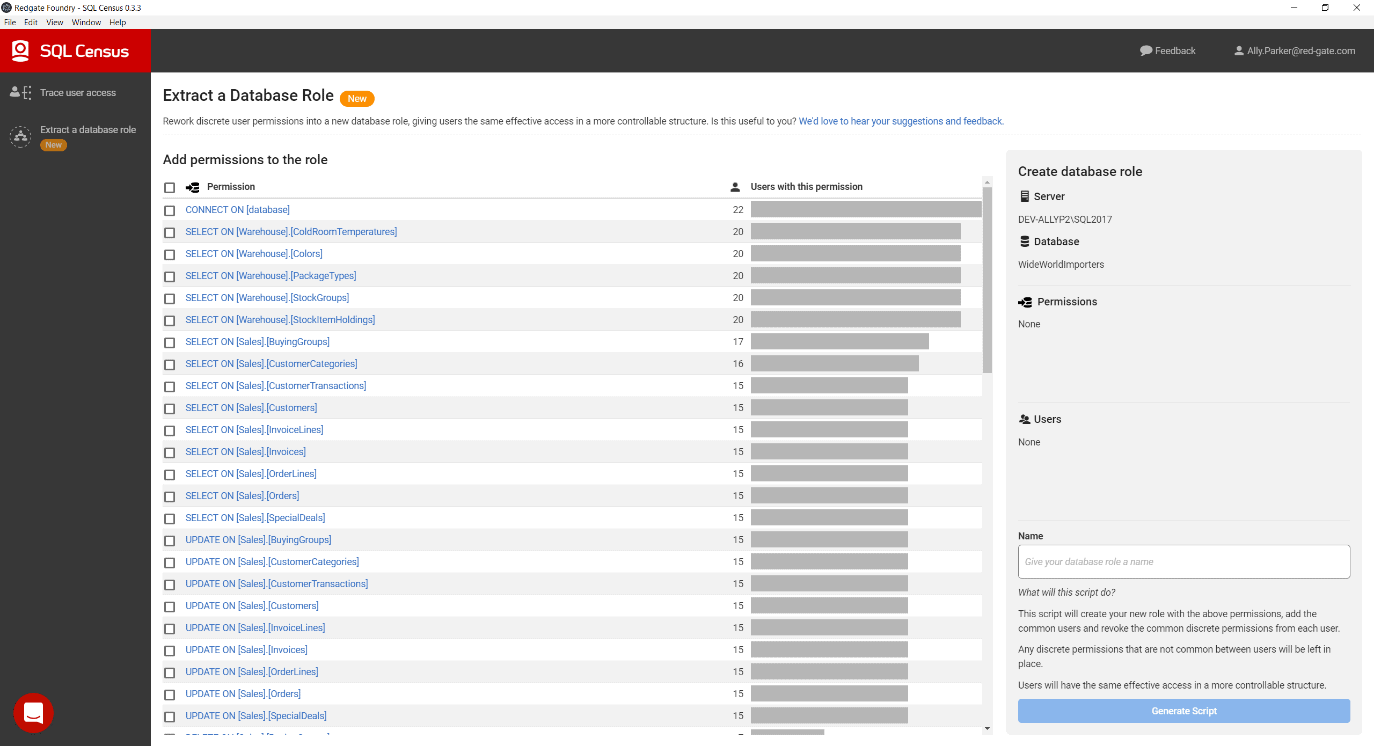This screenshot has height=746, width=1374.
Task: Click the database role Name field
Action: [x=1184, y=561]
